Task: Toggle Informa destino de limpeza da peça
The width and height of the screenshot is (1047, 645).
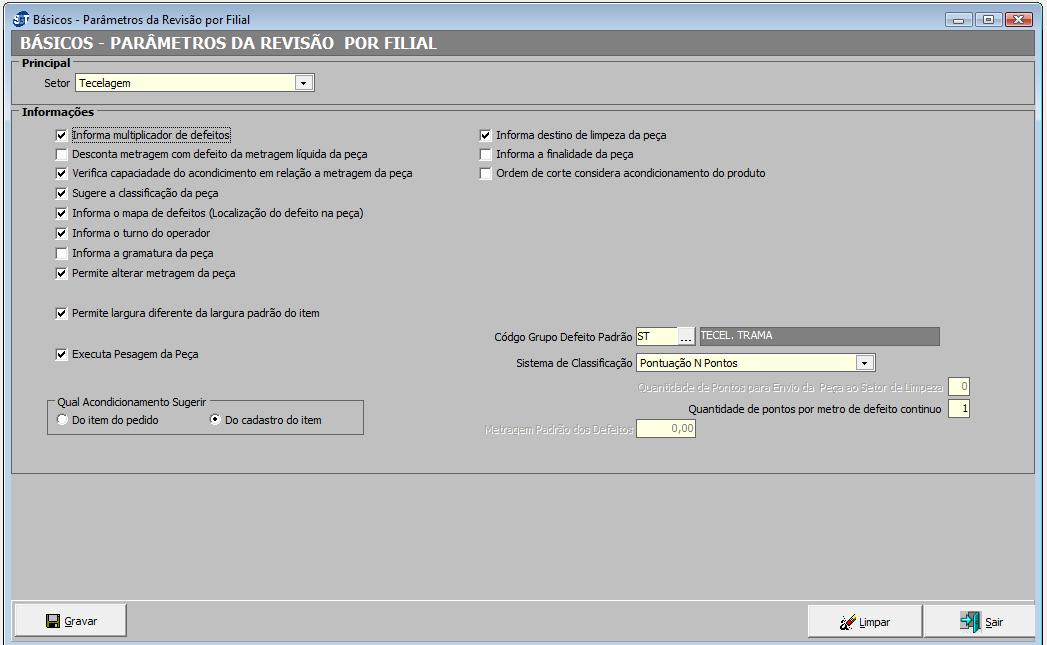Action: pyautogui.click(x=486, y=135)
